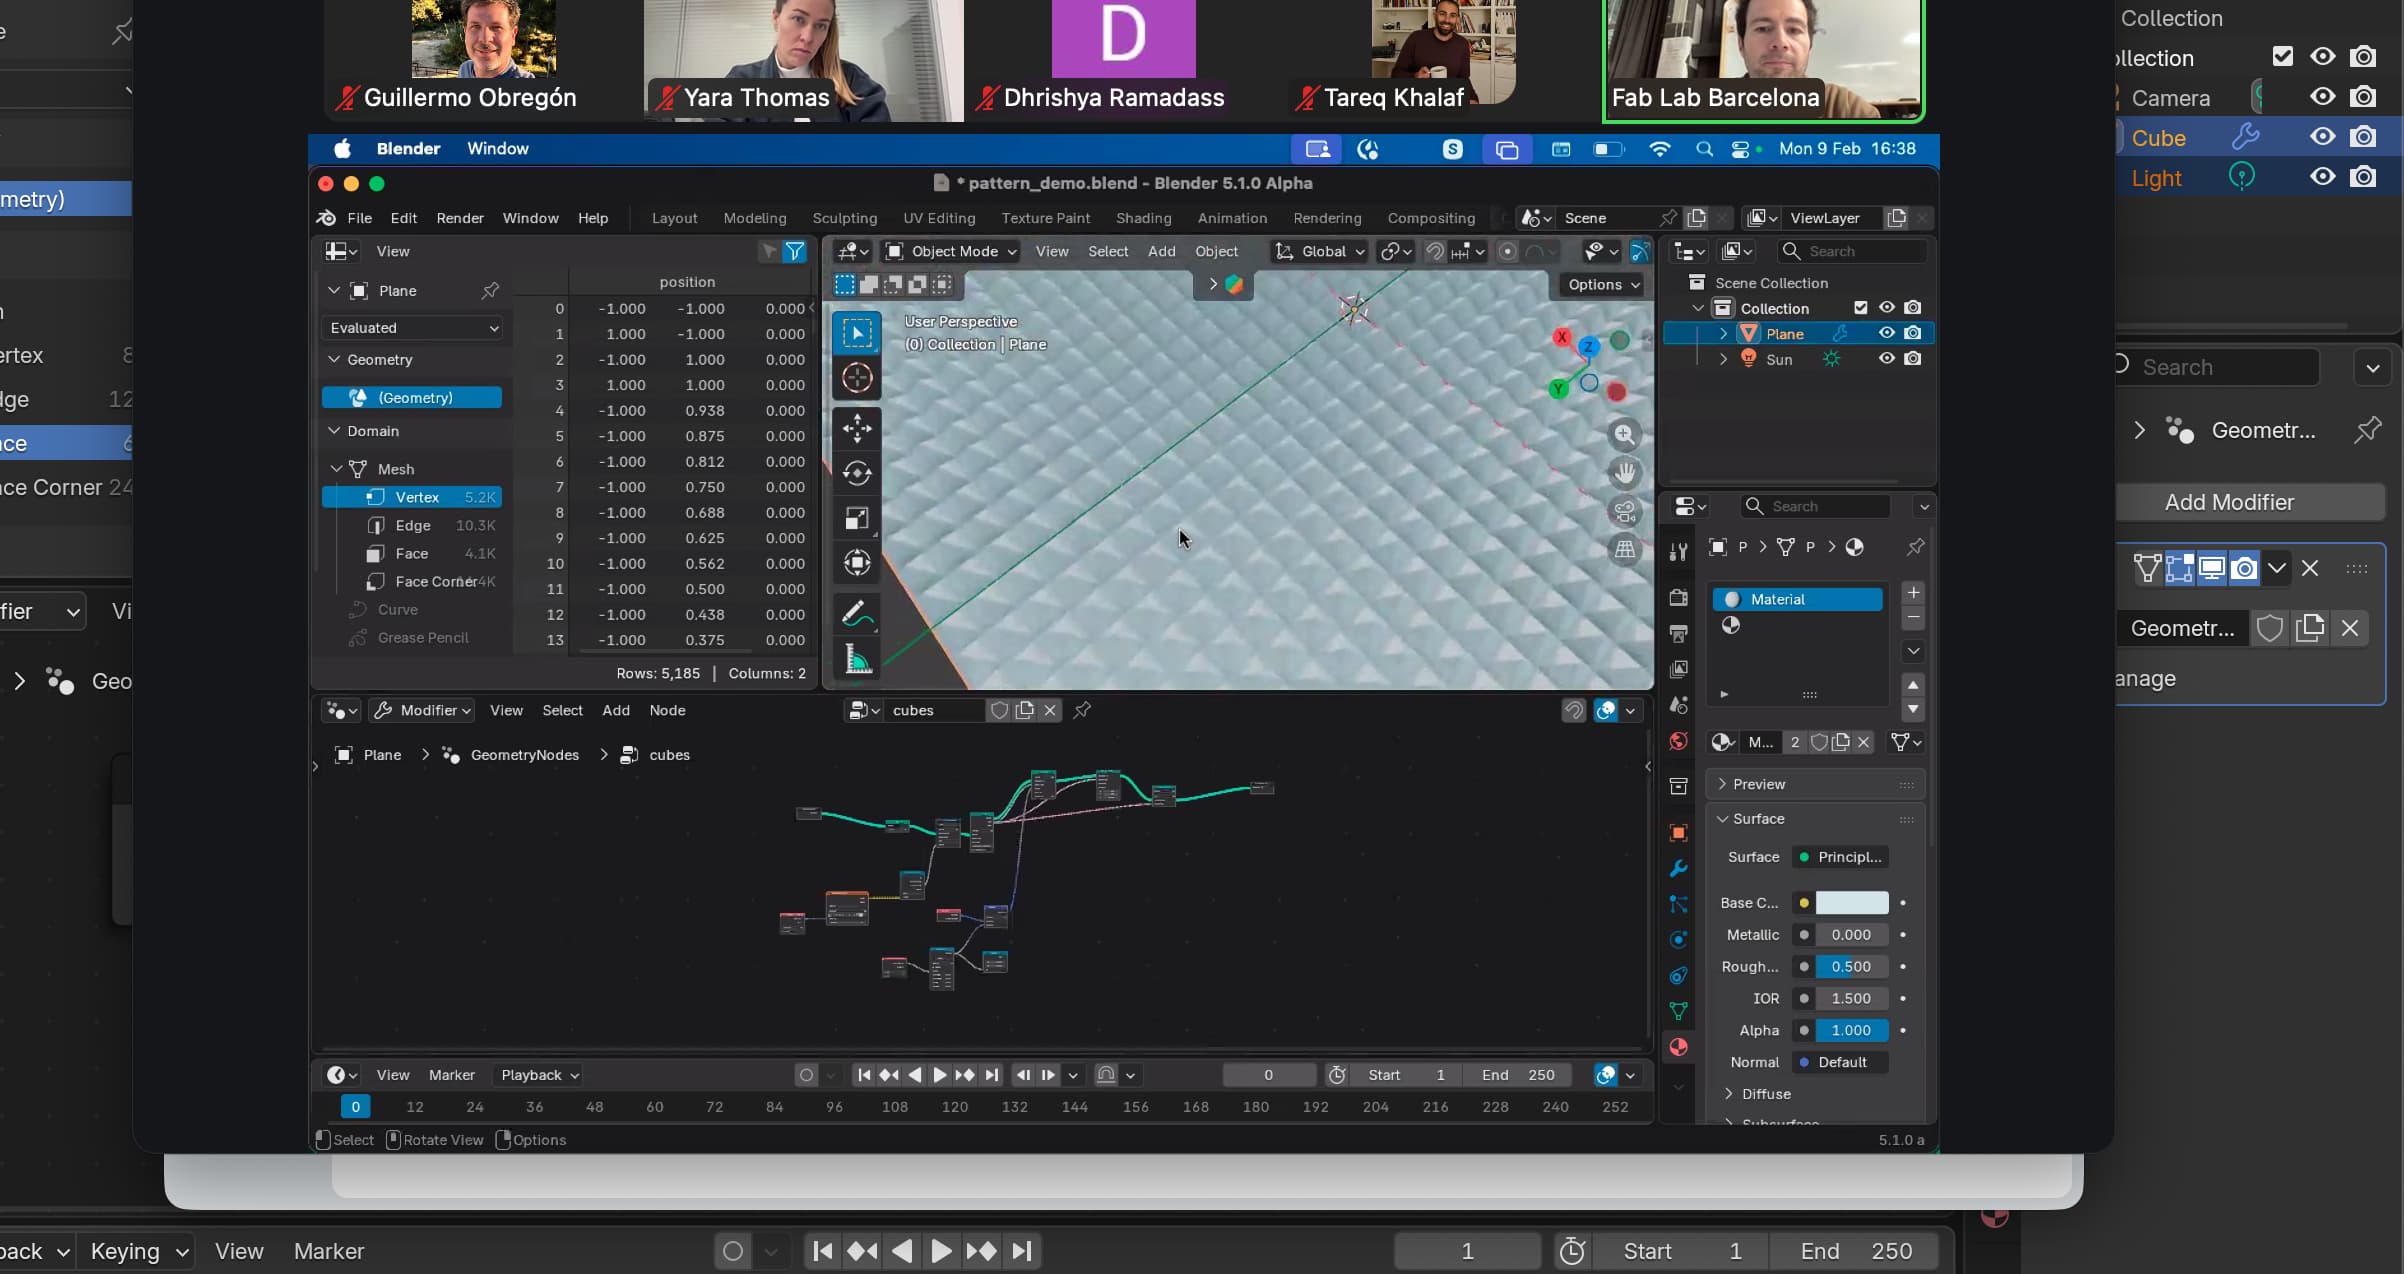This screenshot has width=2404, height=1274.
Task: Toggle camera view icon in viewport
Action: (x=1625, y=512)
